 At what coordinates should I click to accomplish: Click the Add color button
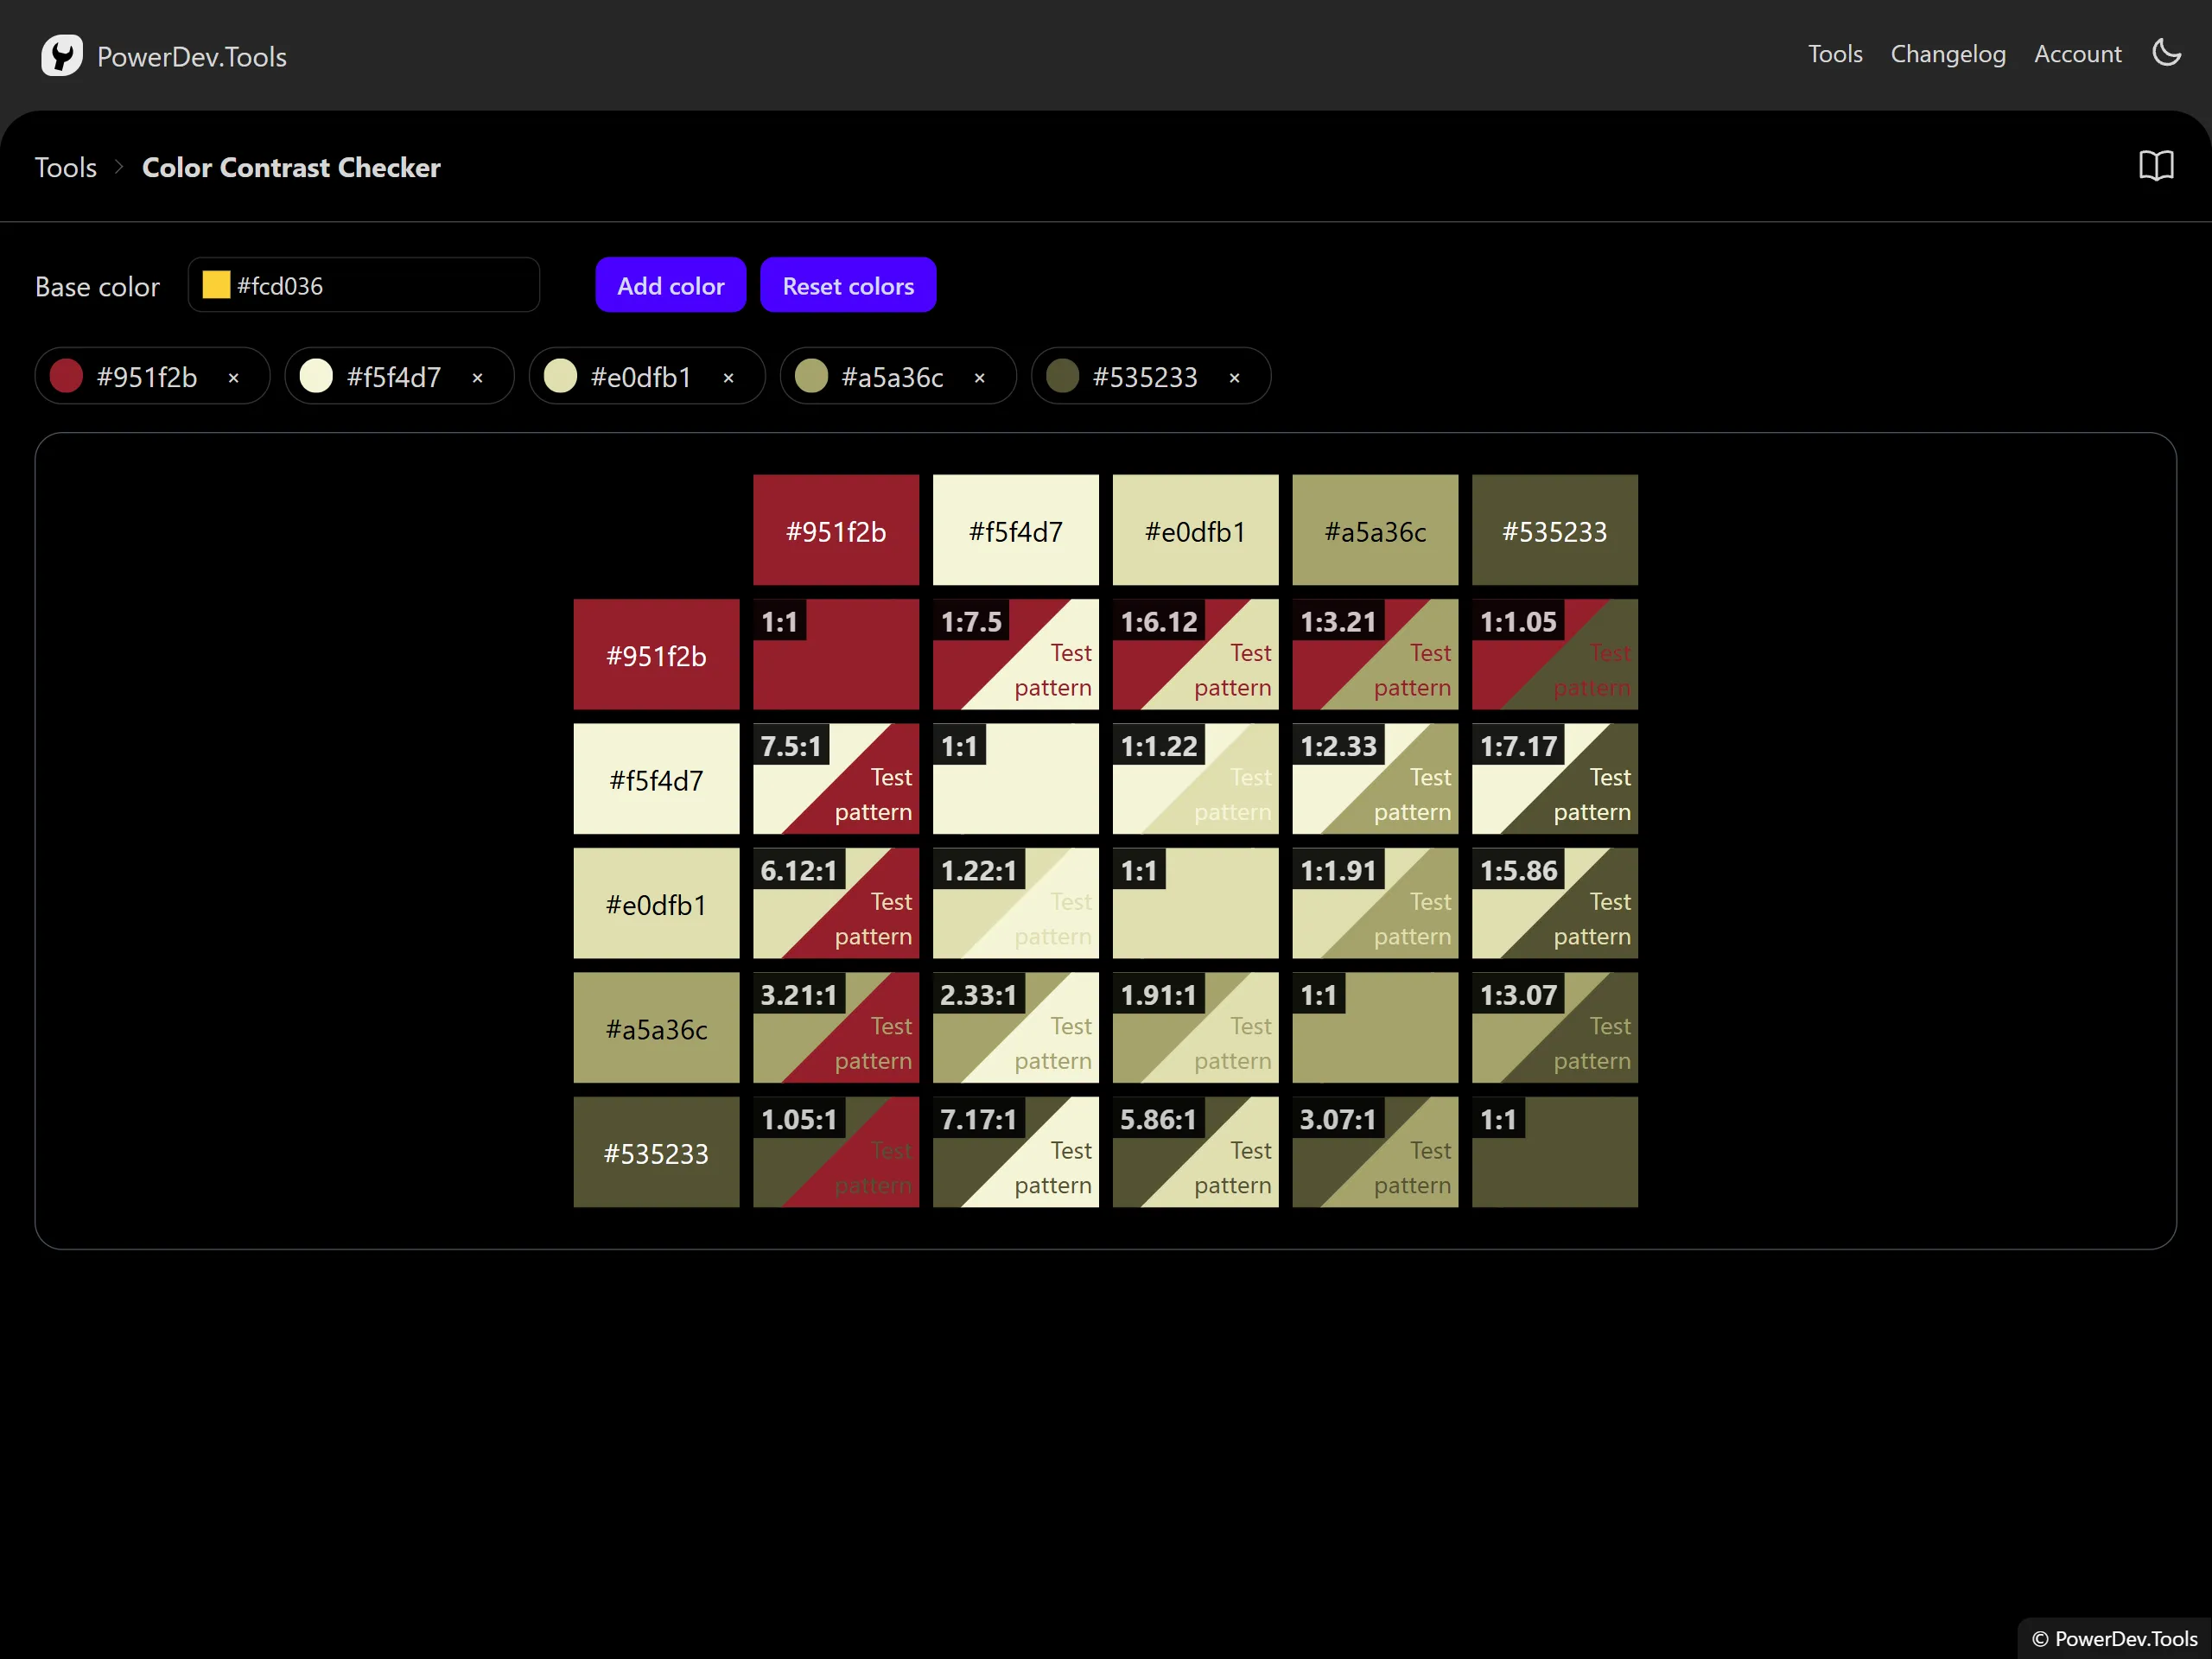tap(671, 285)
